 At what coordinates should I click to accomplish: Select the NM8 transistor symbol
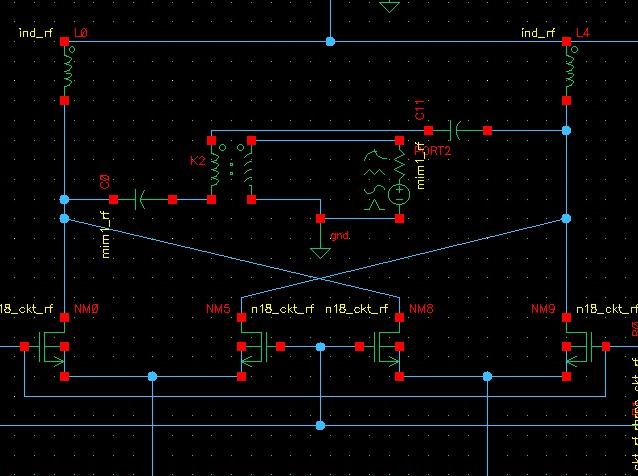tap(386, 347)
